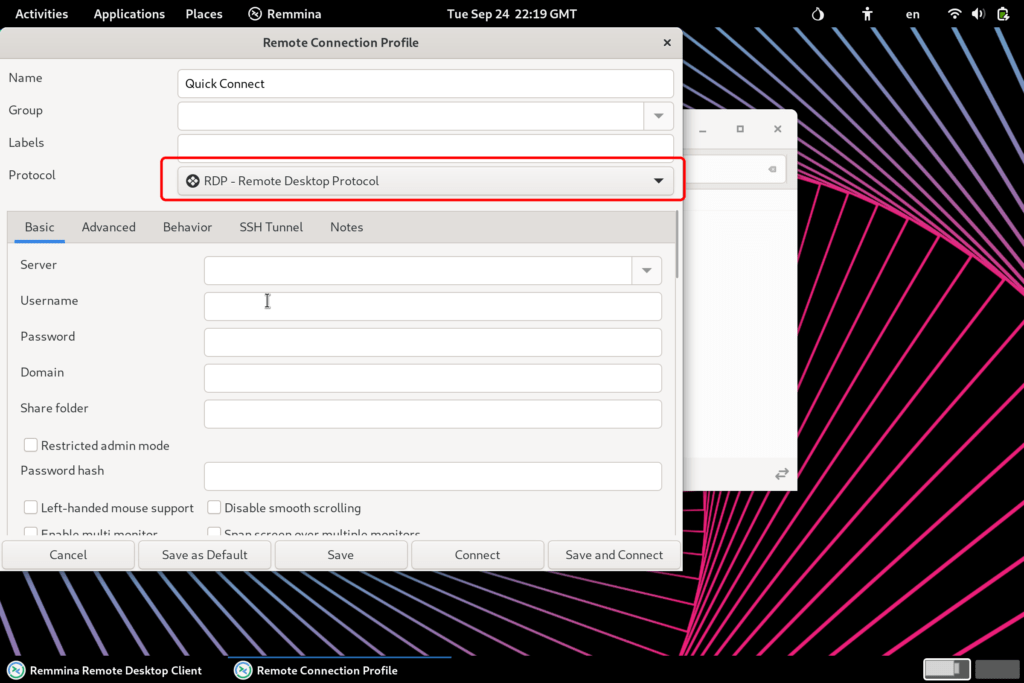
Task: Click the dialog's vertical scrollbar
Action: (677, 245)
